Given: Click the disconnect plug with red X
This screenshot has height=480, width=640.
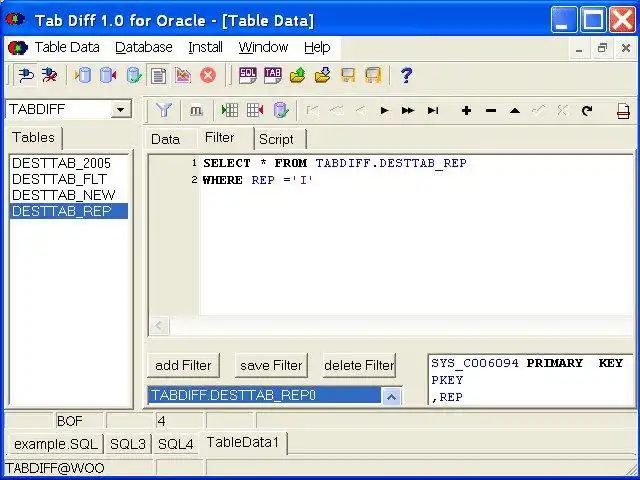Looking at the screenshot, I should tap(50, 76).
